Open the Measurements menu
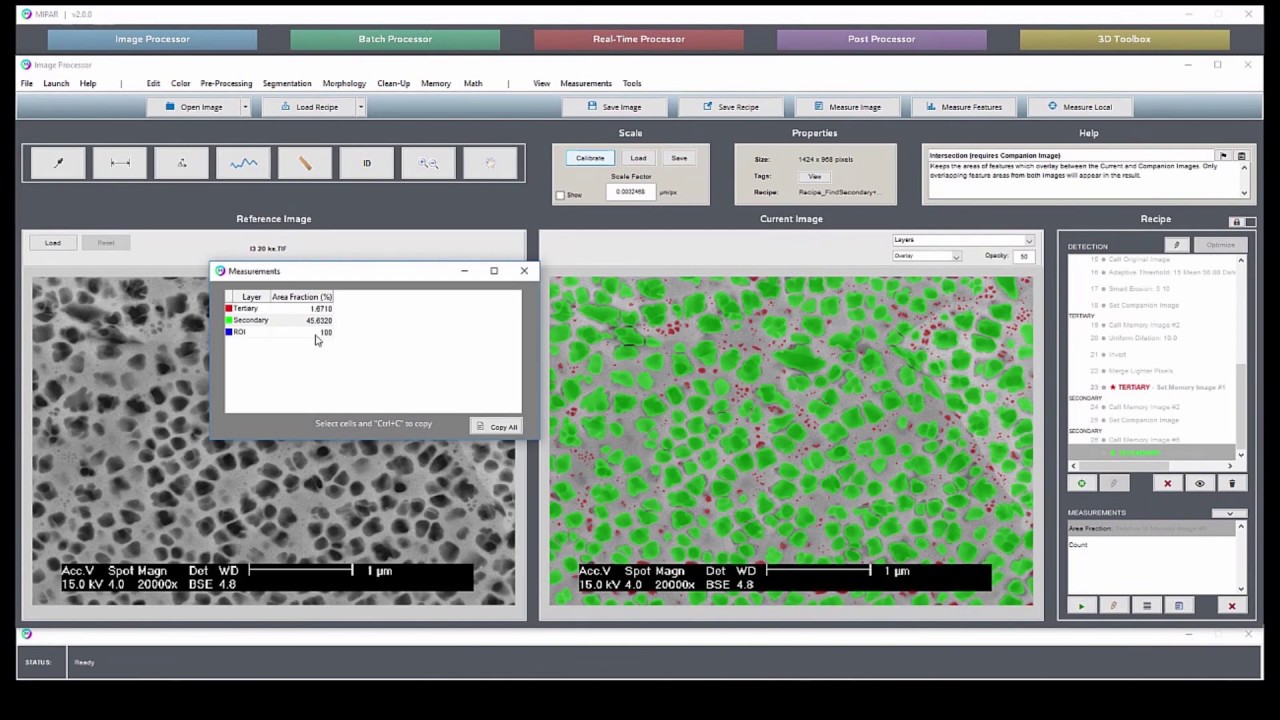The height and width of the screenshot is (720, 1280). 586,84
